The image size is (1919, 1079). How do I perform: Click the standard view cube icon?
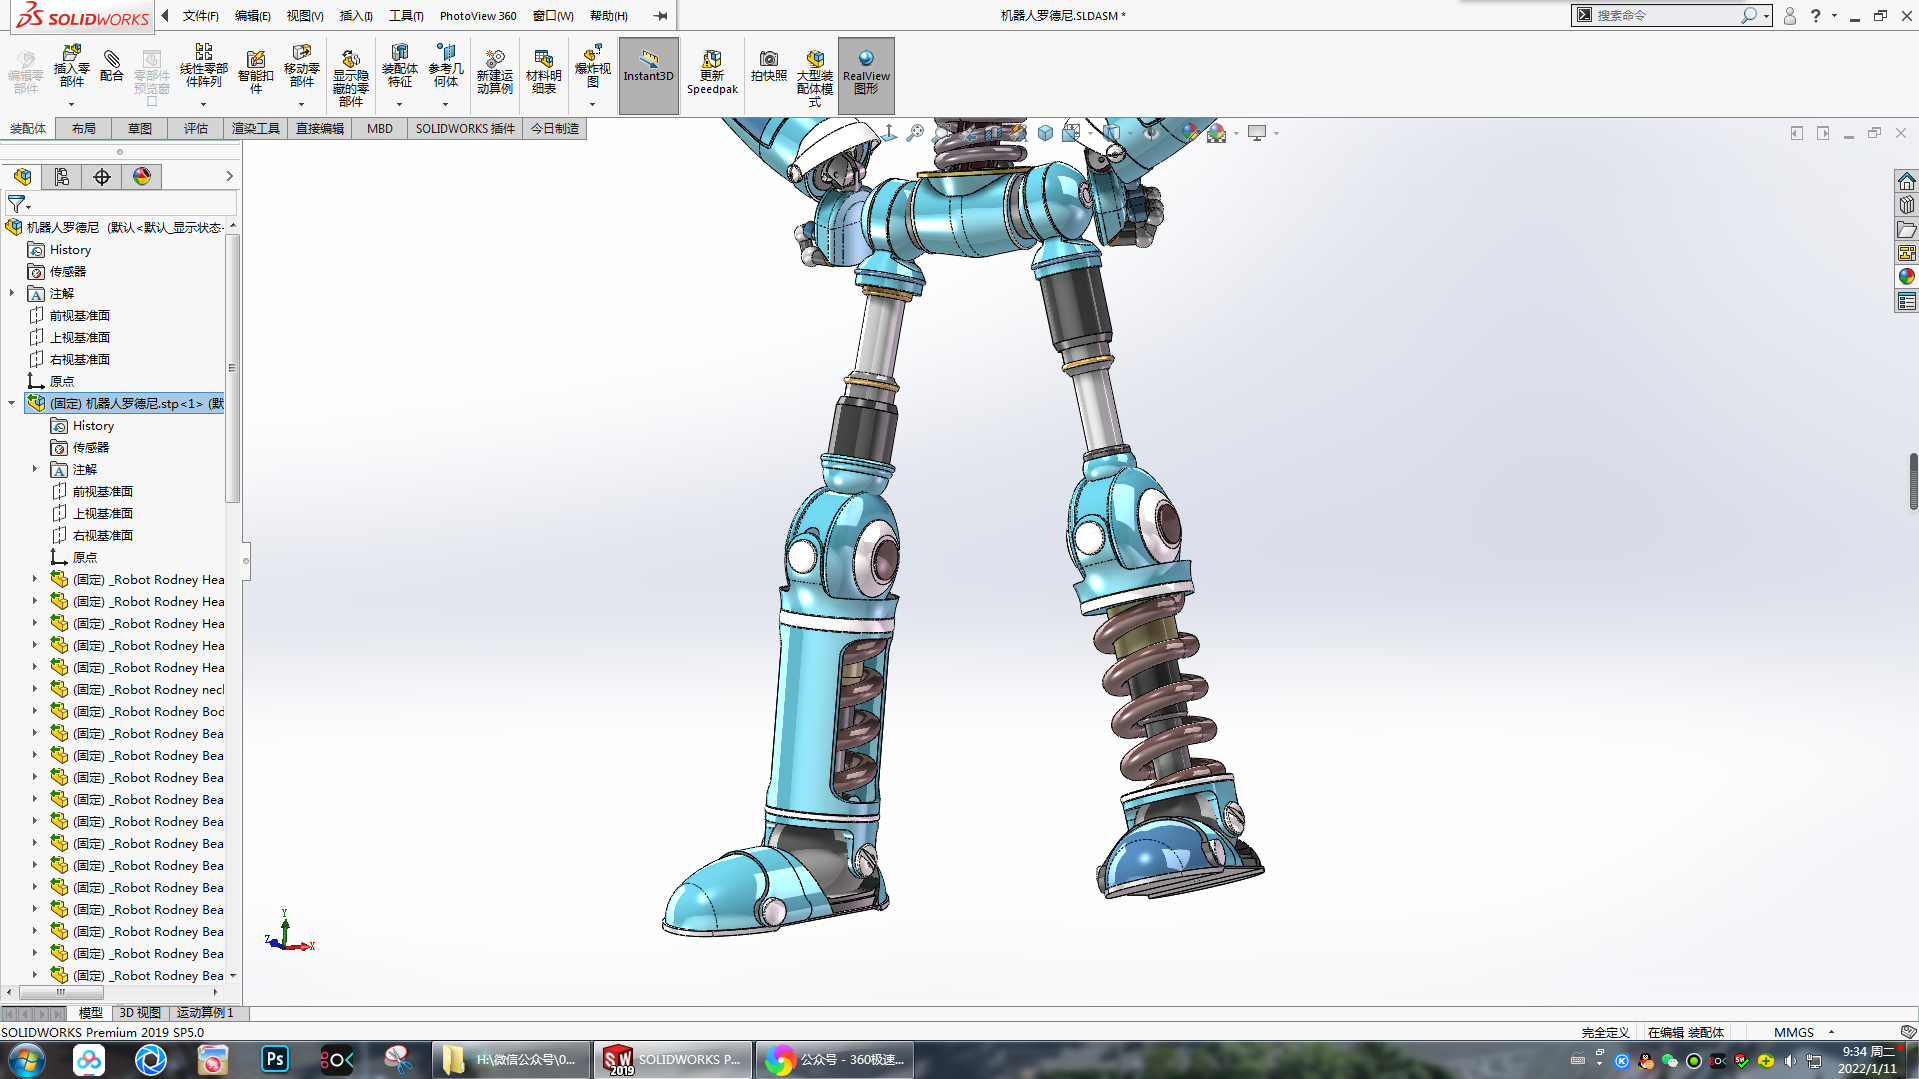1045,133
